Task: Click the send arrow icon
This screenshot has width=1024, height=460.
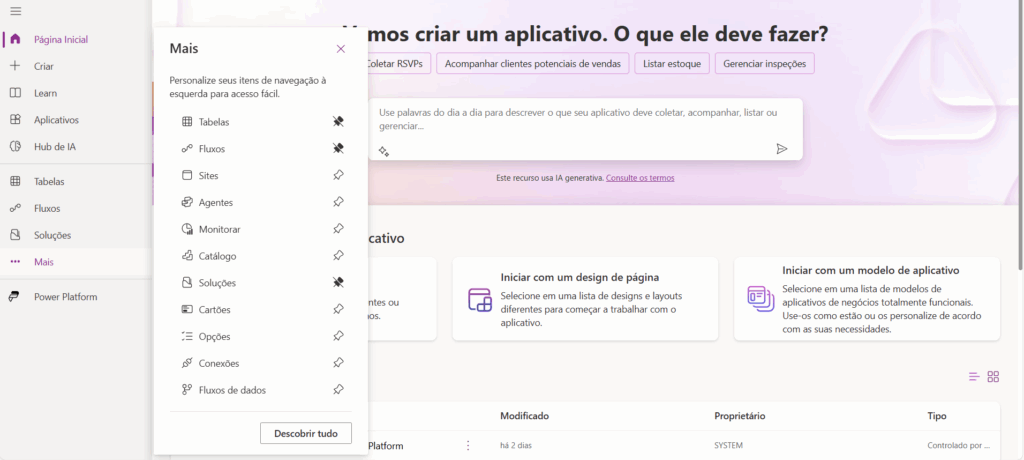Action: tap(782, 149)
